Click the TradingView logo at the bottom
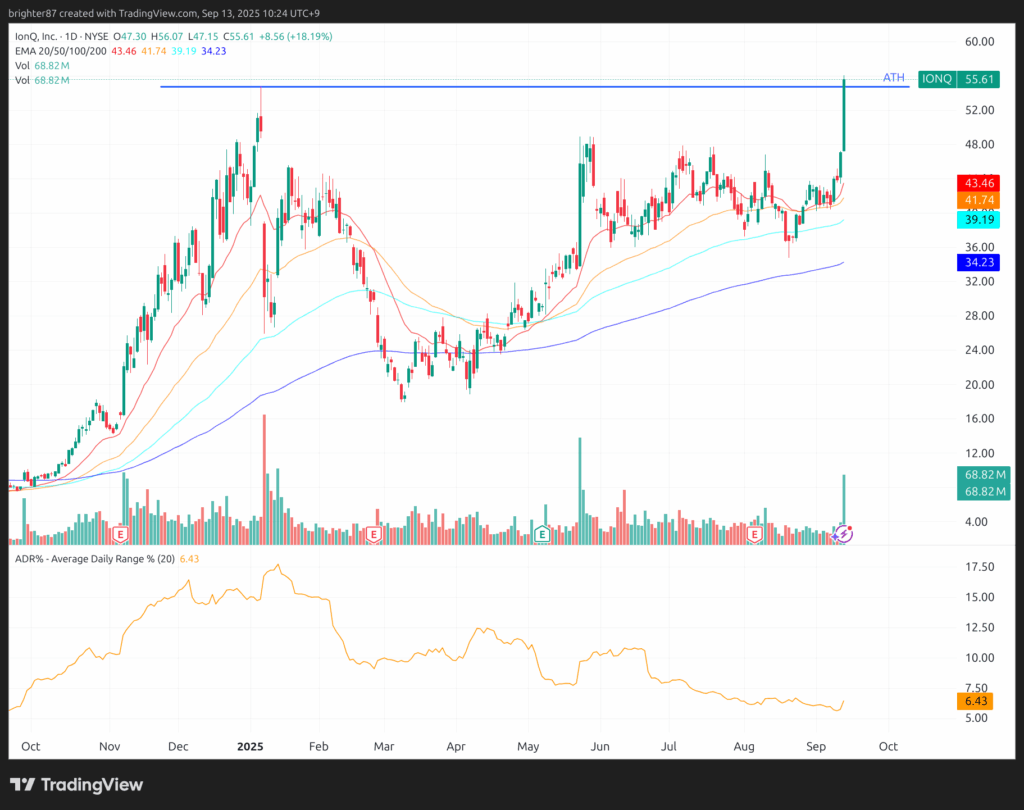The image size is (1024, 810). click(x=76, y=785)
